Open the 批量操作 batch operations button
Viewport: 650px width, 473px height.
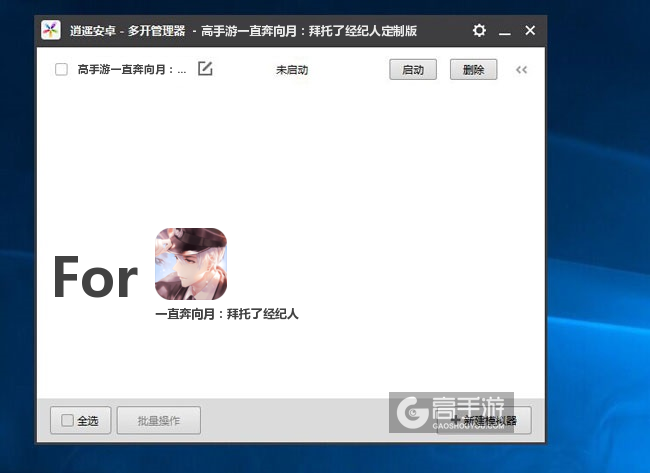pos(159,421)
